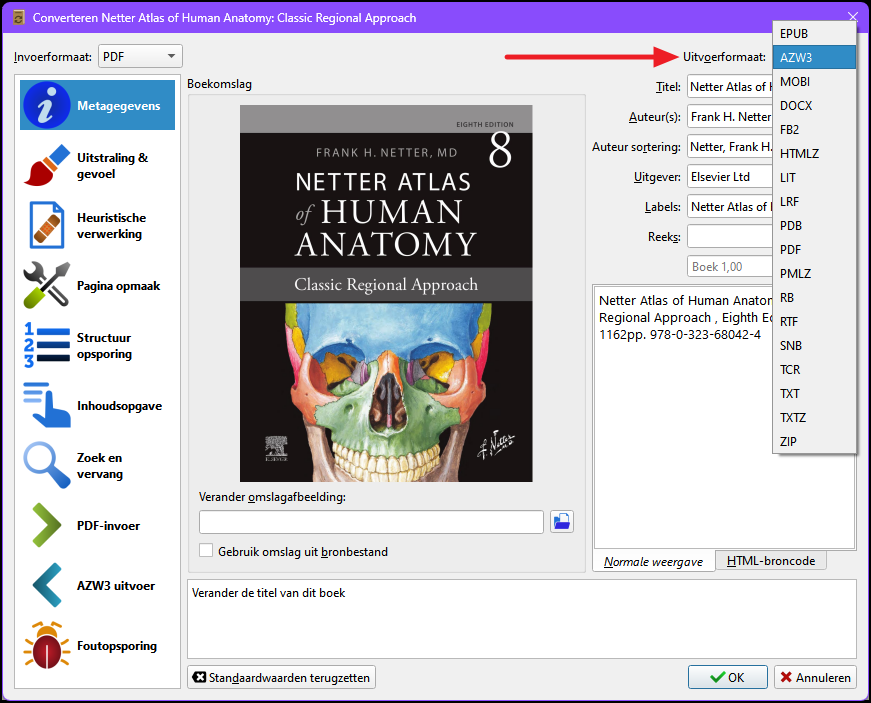Enable Gebruik omslag uit bronbestand checkbox

(x=206, y=551)
